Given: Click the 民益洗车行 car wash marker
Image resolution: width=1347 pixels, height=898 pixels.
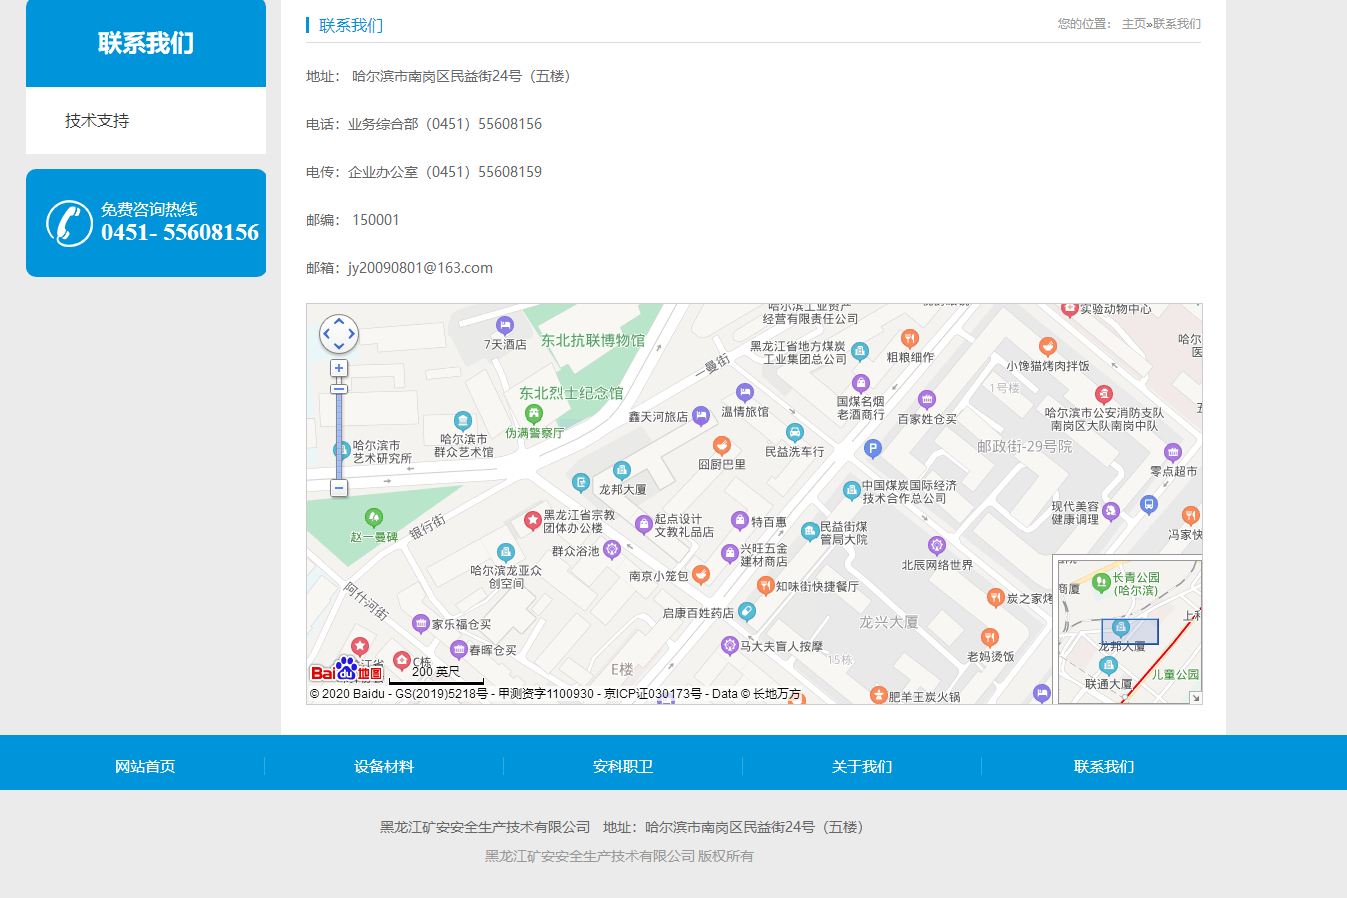Looking at the screenshot, I should [x=794, y=432].
